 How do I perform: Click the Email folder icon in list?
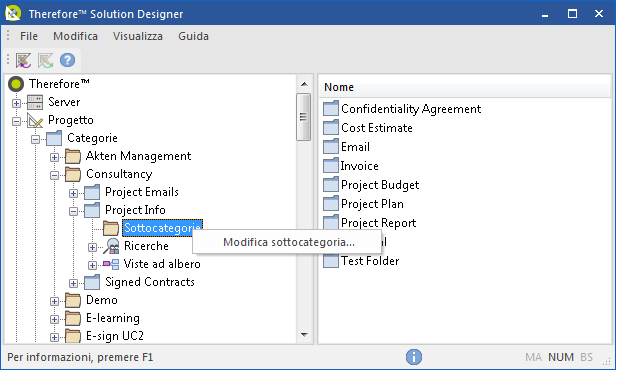pyautogui.click(x=331, y=146)
